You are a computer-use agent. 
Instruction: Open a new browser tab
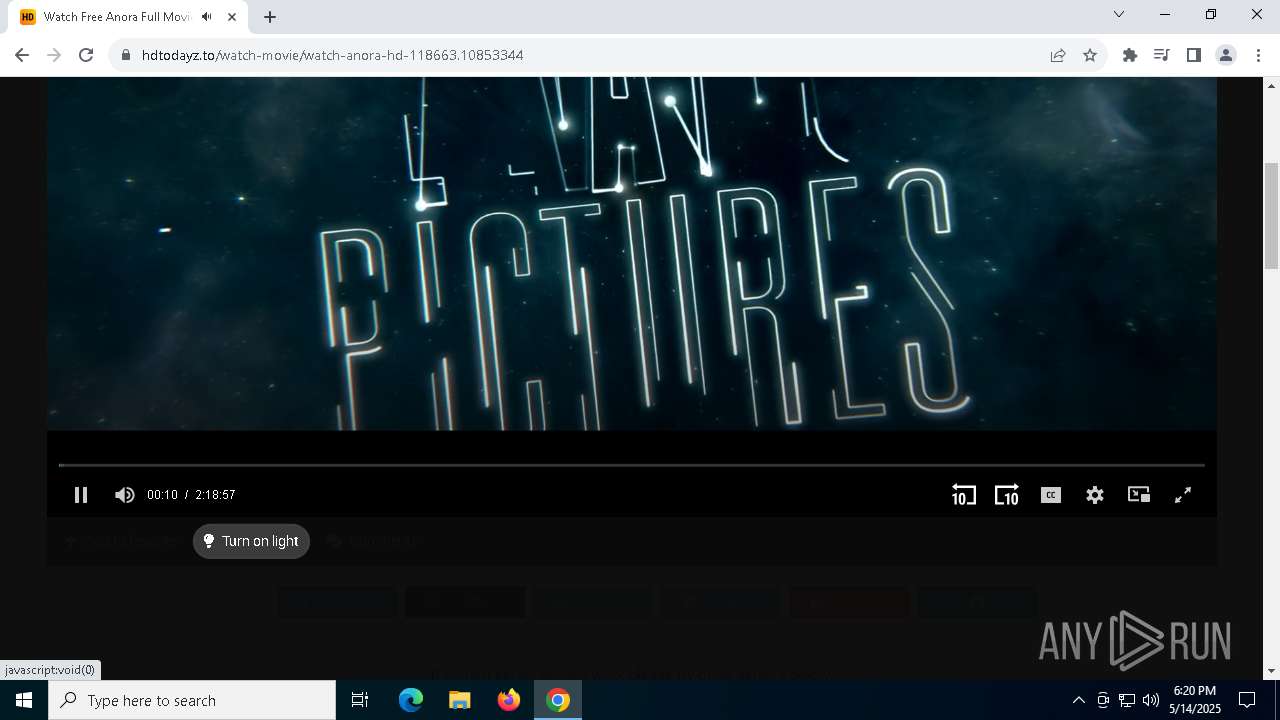click(x=270, y=17)
